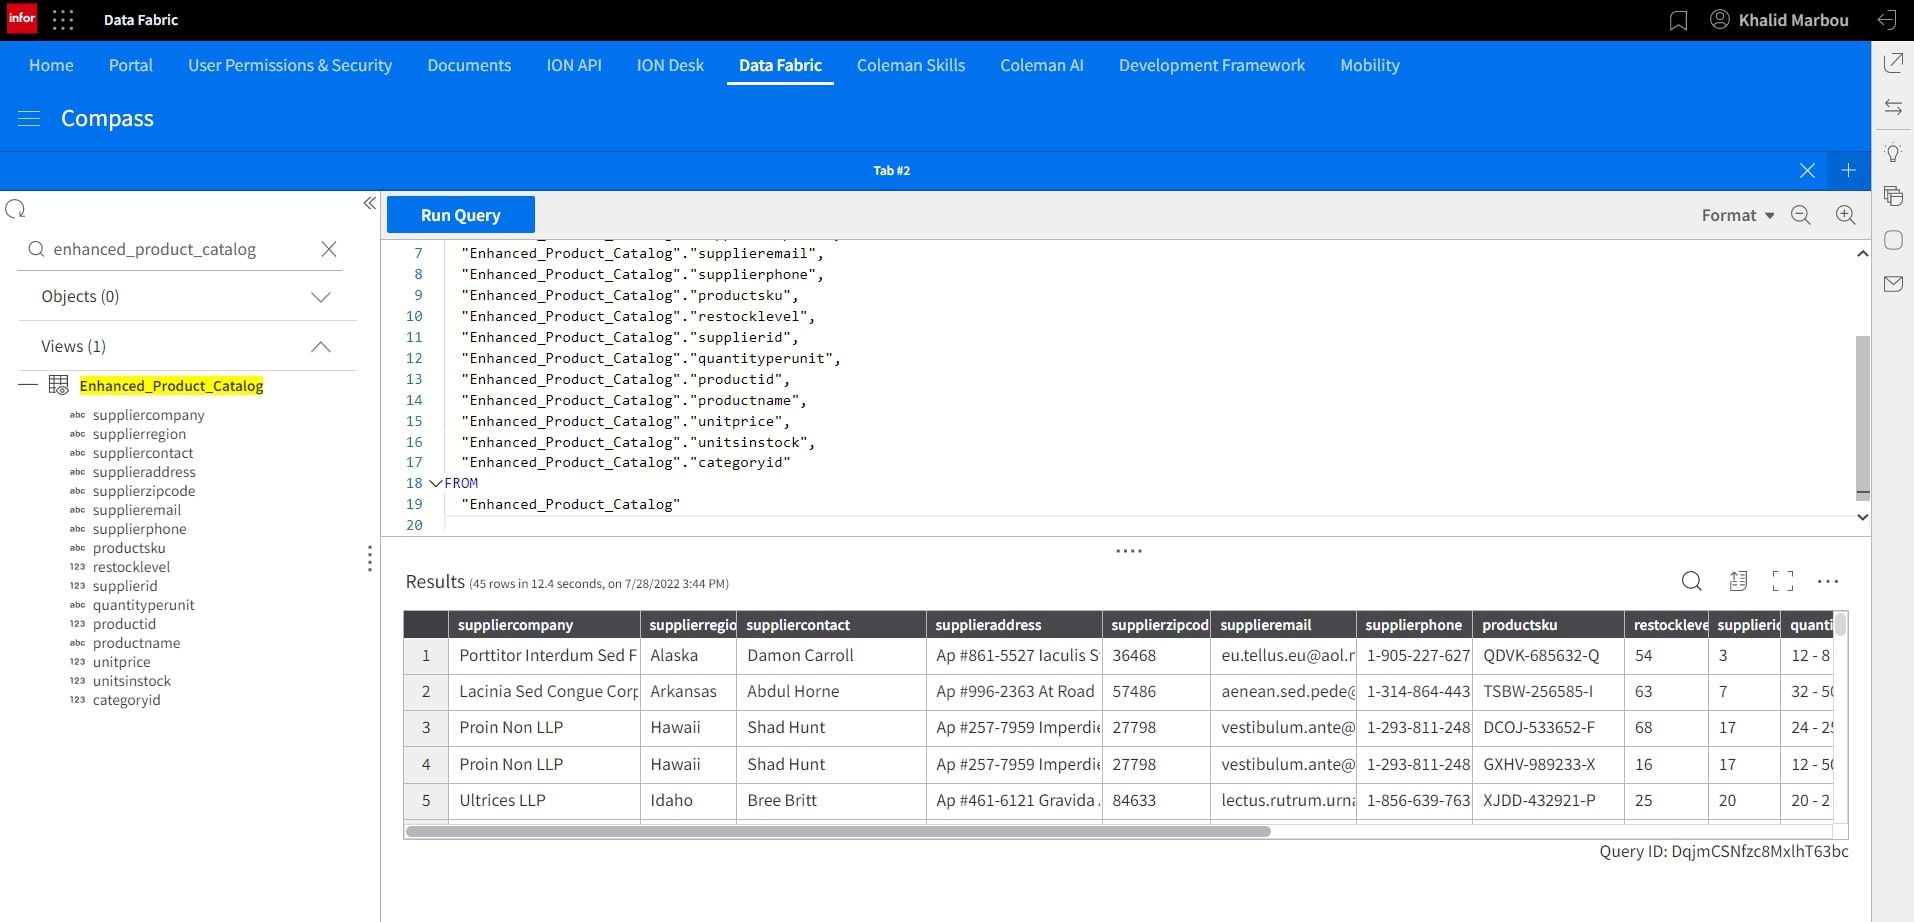Clear the catalog search field
This screenshot has width=1914, height=922.
pyautogui.click(x=328, y=249)
